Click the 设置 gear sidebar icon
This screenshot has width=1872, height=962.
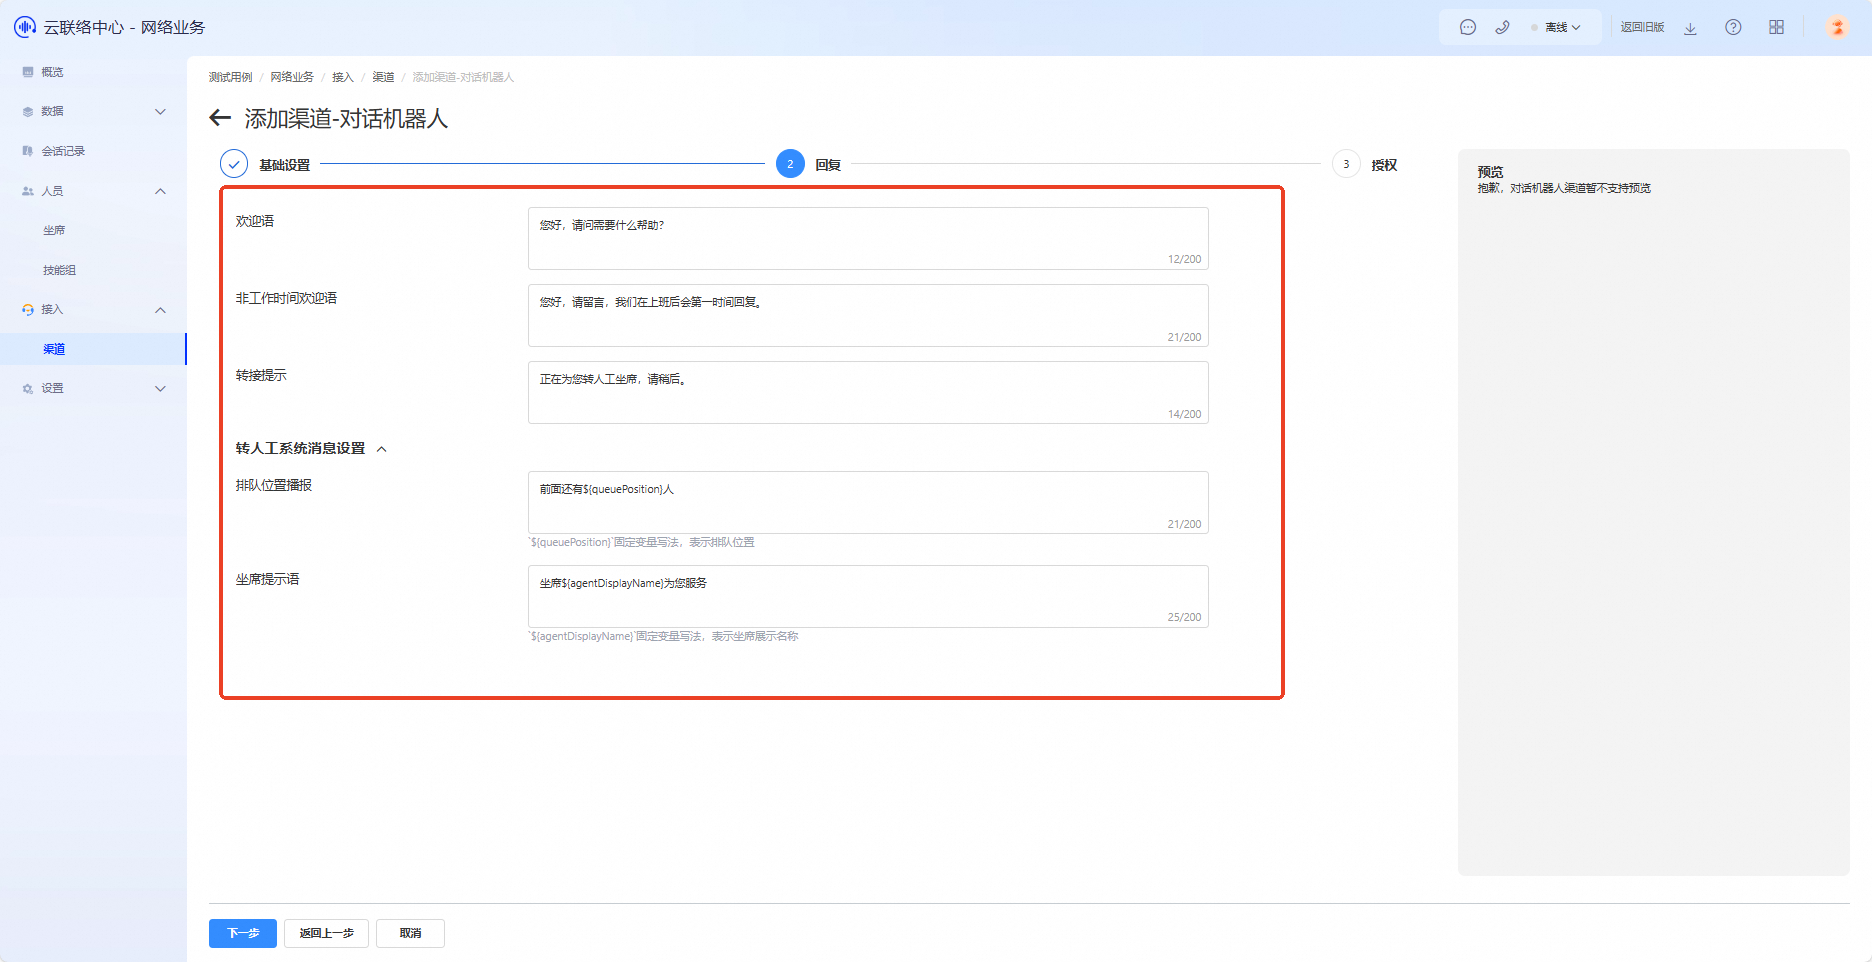(28, 389)
